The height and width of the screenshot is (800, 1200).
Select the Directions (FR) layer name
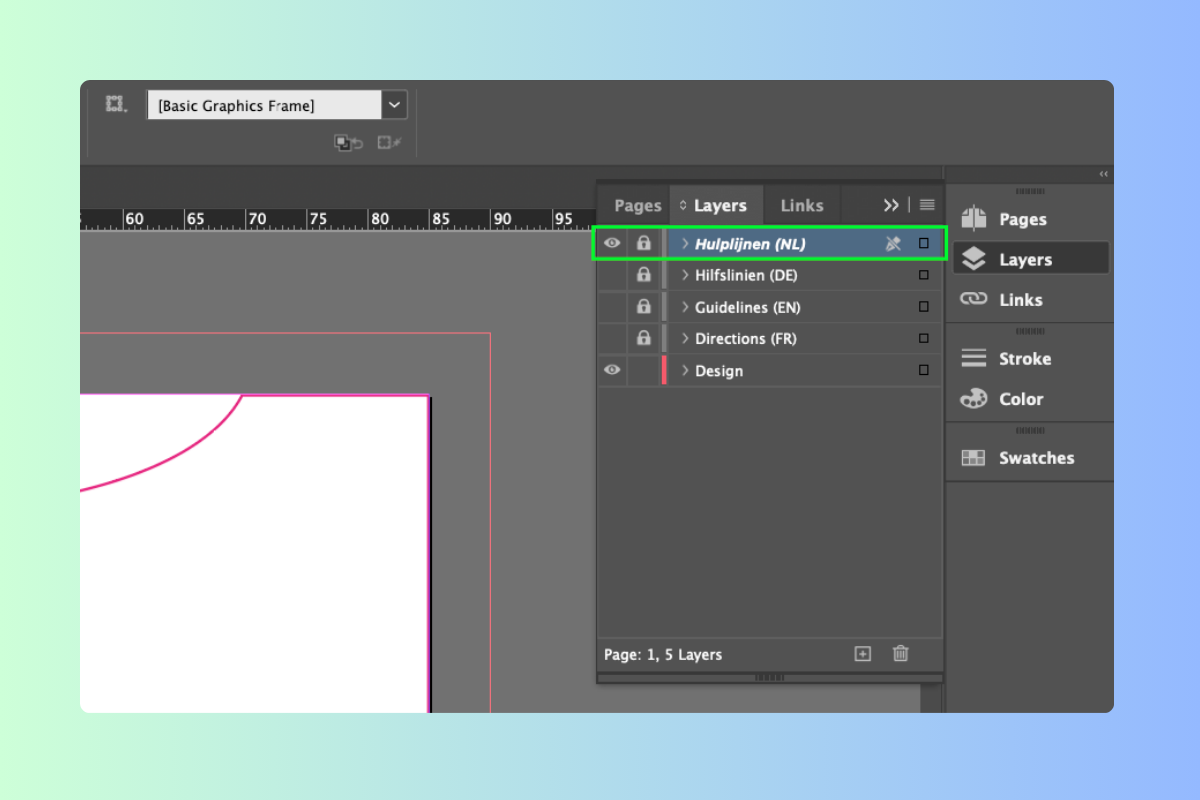coord(746,339)
